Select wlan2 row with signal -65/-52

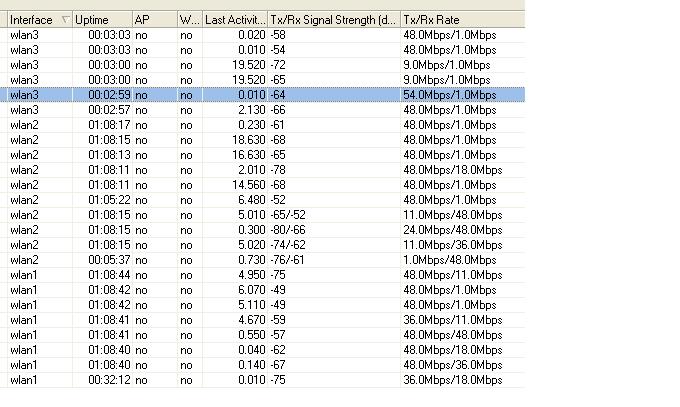tap(262, 215)
